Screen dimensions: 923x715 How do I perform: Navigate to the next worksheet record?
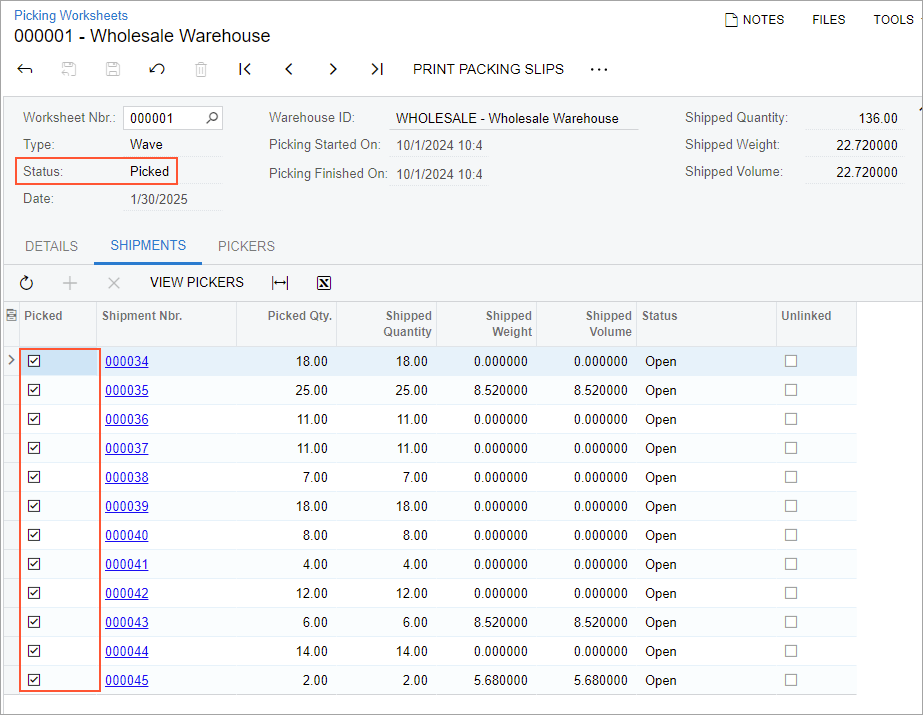pyautogui.click(x=333, y=69)
